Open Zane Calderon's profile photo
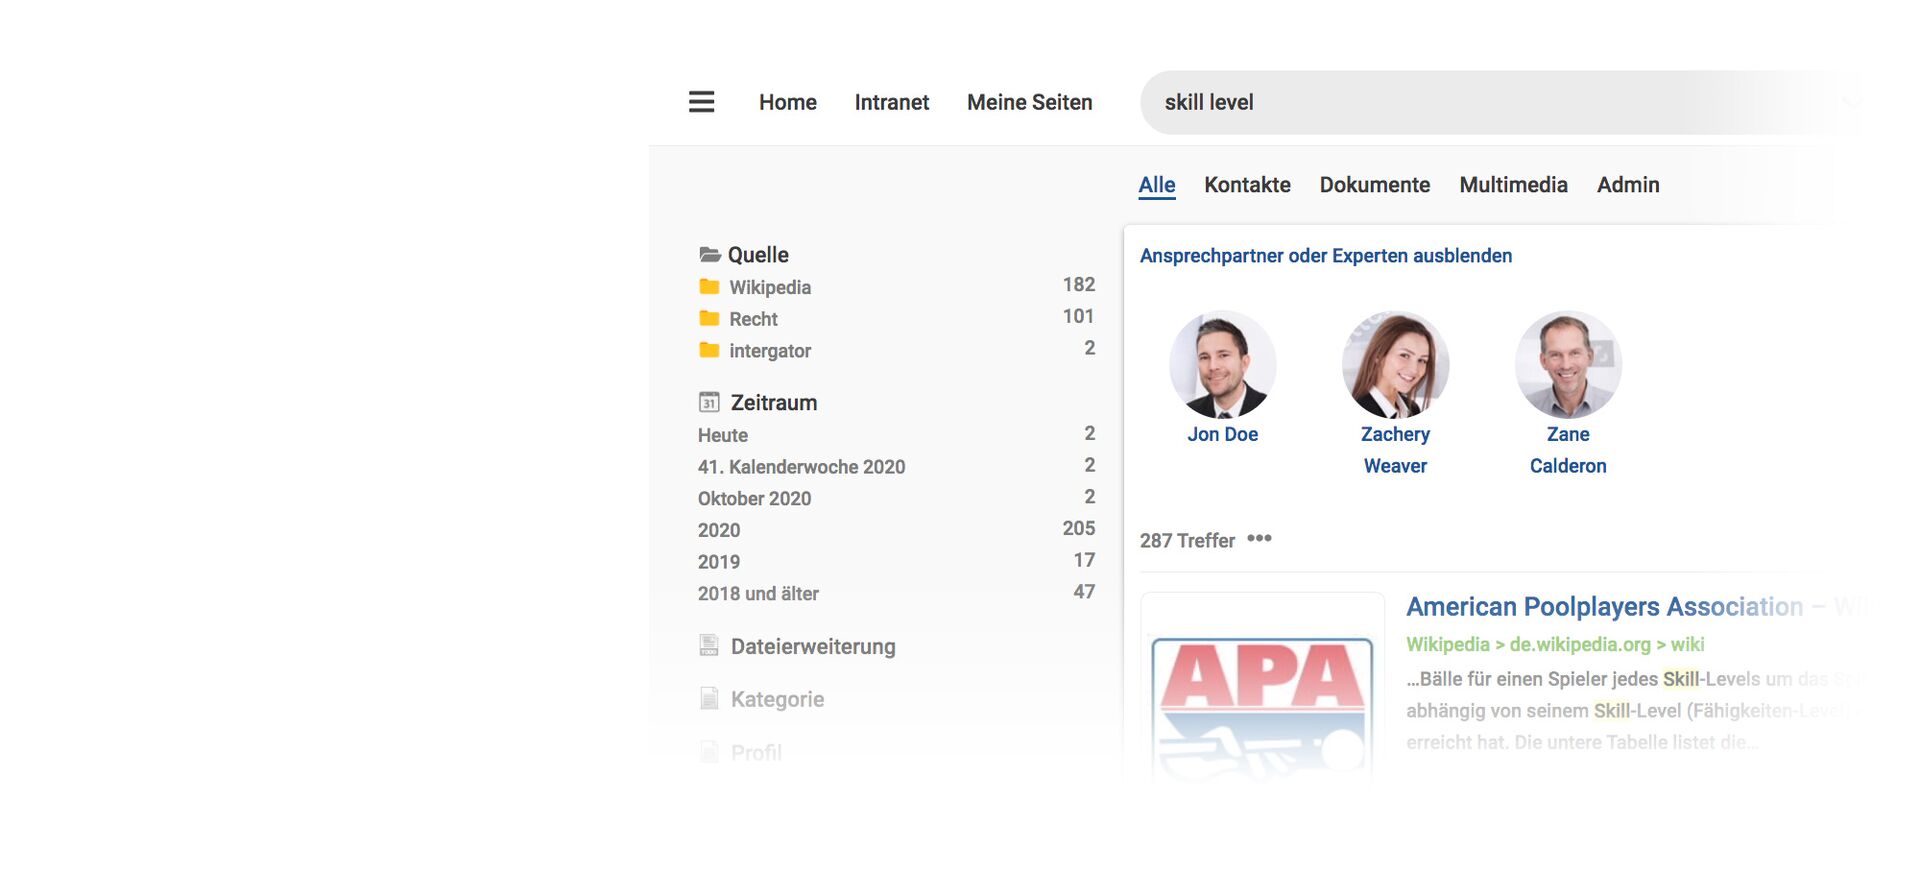 1568,364
